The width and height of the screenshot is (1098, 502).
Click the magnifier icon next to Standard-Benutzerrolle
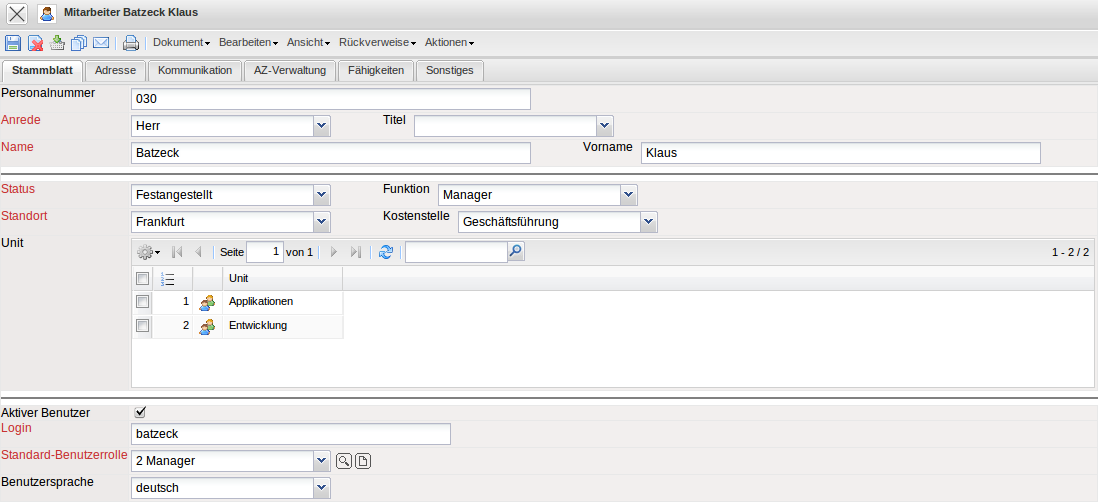[343, 461]
